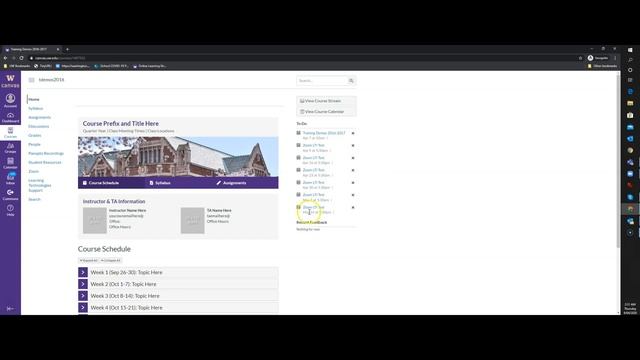Screen dimensions: 640x360
Task: Open Windows taskbar search
Action: [630, 60]
